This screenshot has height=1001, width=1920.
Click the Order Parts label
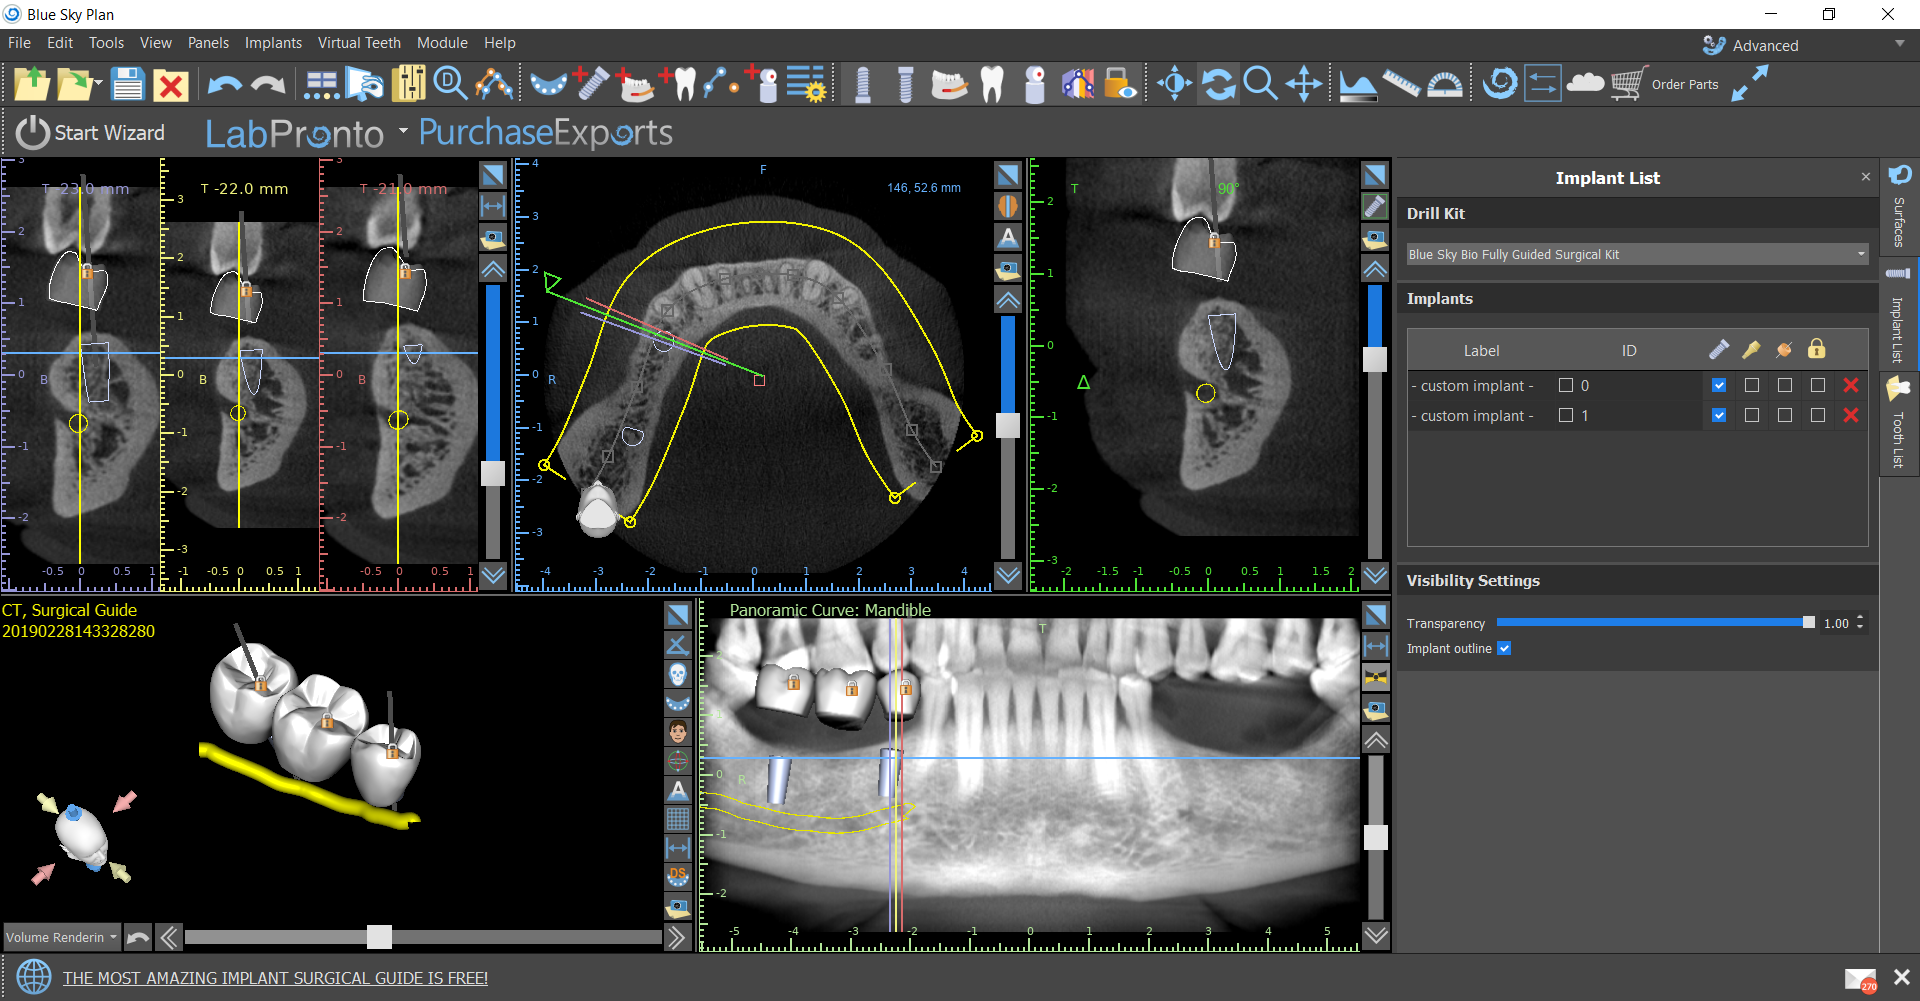(x=1685, y=85)
